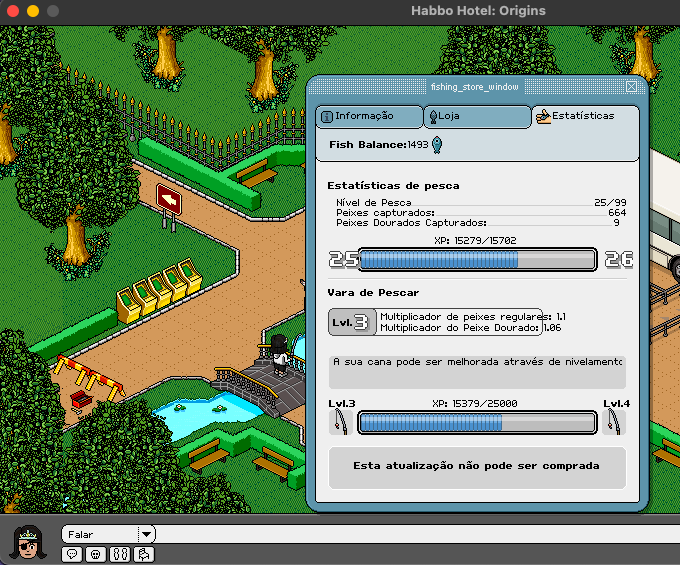Click the Lvl. 3 rod level badge

(352, 322)
